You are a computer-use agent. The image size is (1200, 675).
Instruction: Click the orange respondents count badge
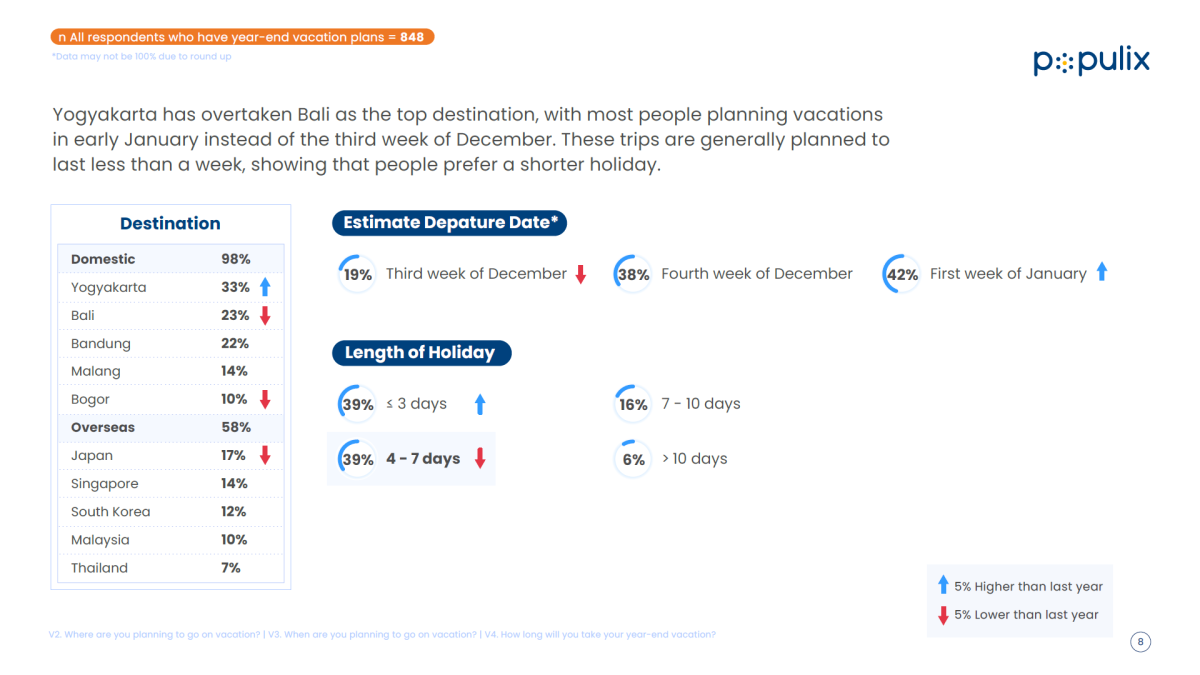(242, 37)
